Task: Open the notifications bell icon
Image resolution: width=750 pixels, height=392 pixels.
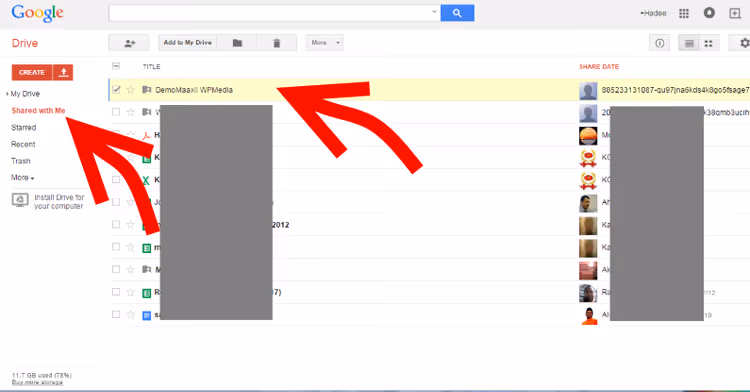Action: (709, 13)
